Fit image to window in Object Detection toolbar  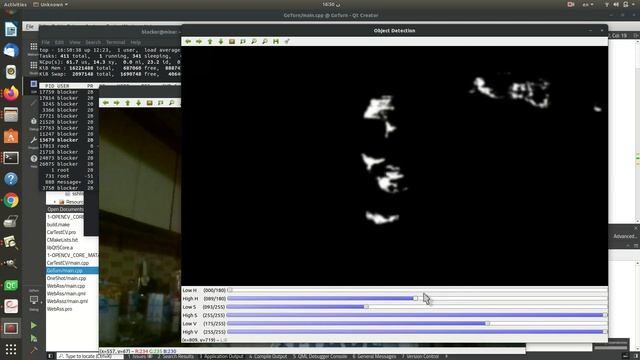pyautogui.click(x=243, y=42)
